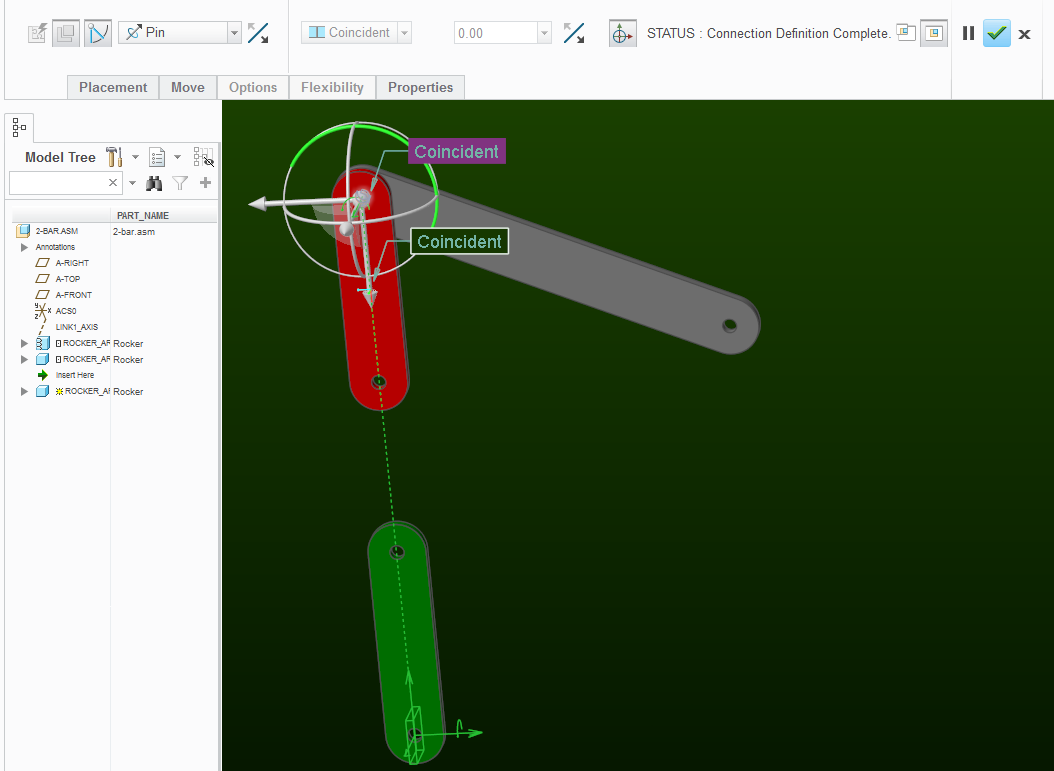Screen dimensions: 1054x771
Task: Click the star-marked ROCKER component row
Action: pos(87,391)
